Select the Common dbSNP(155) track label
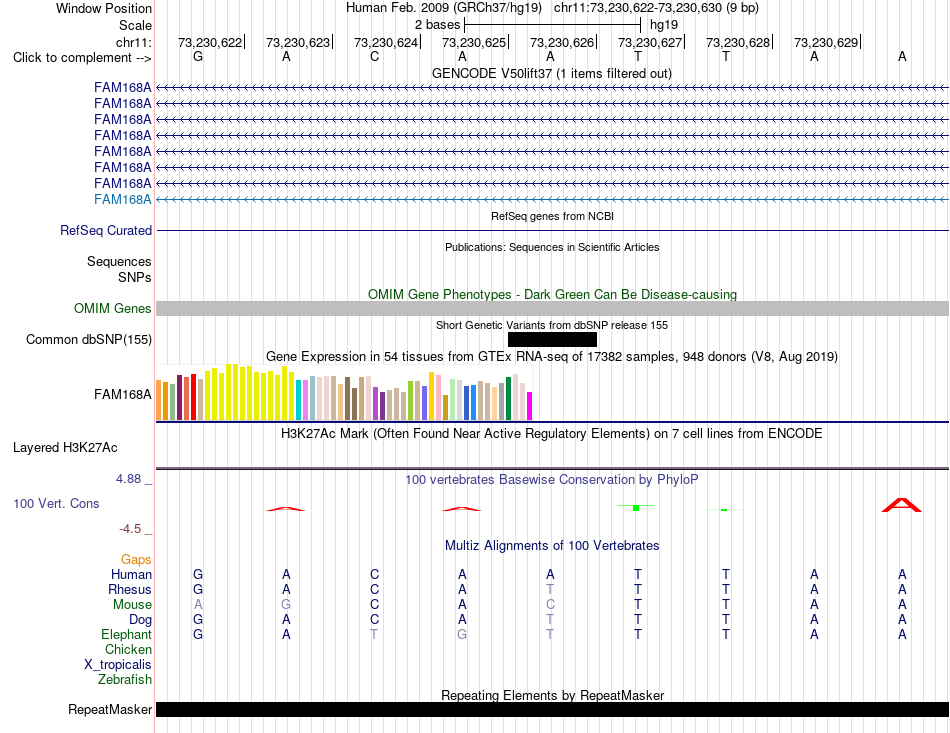The width and height of the screenshot is (950, 733). (x=88, y=339)
